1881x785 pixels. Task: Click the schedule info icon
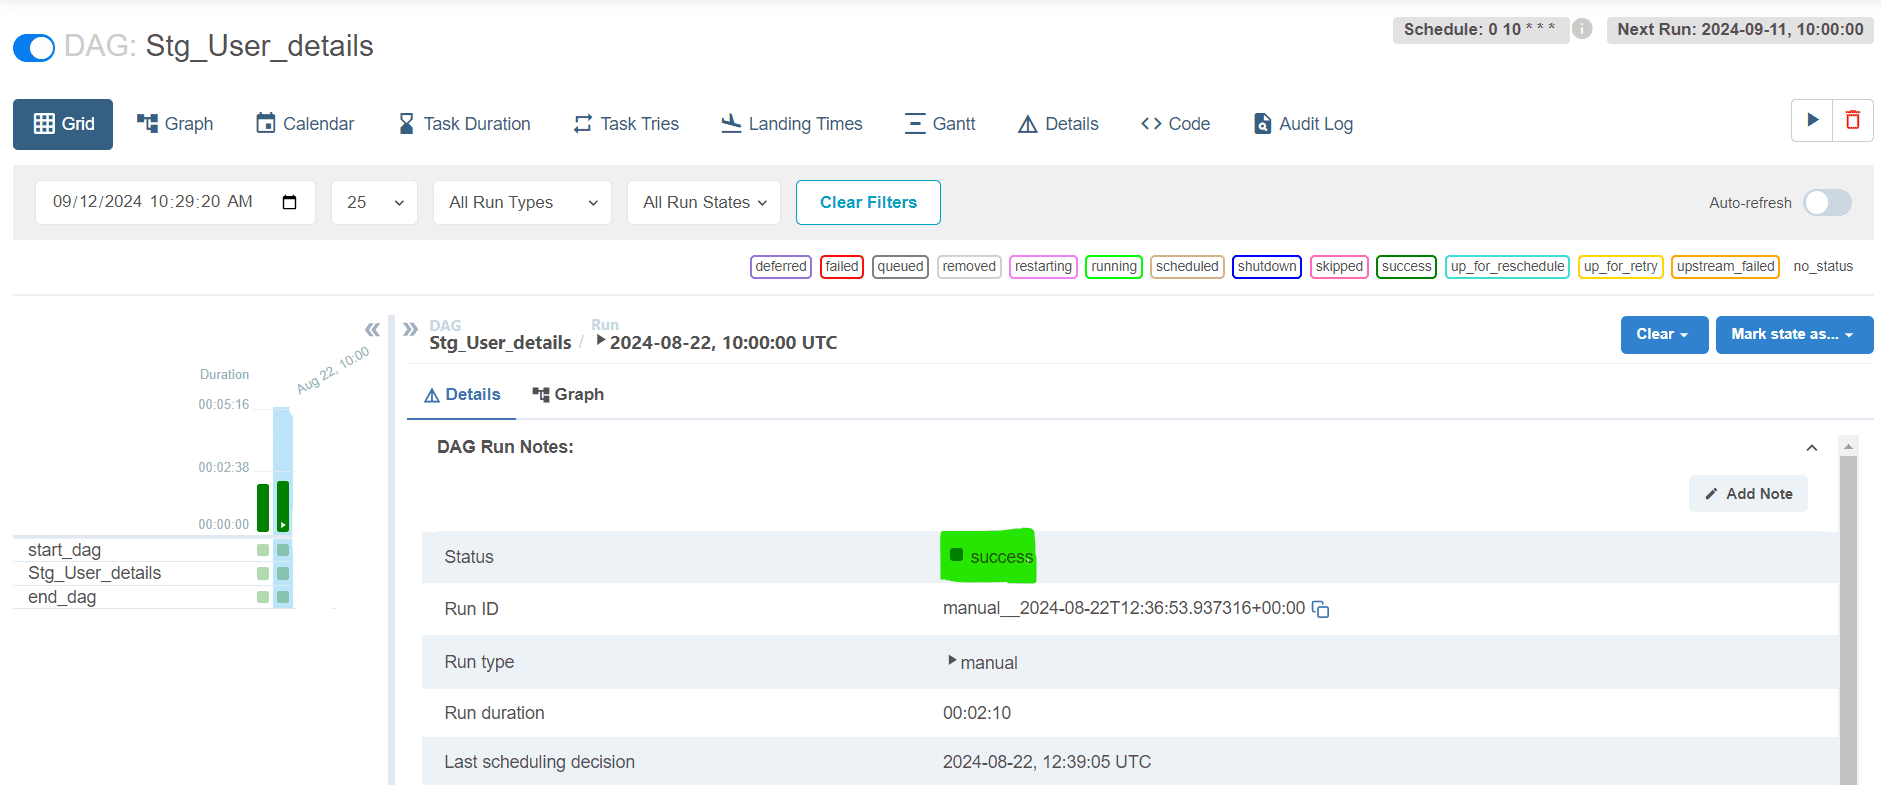(1582, 29)
